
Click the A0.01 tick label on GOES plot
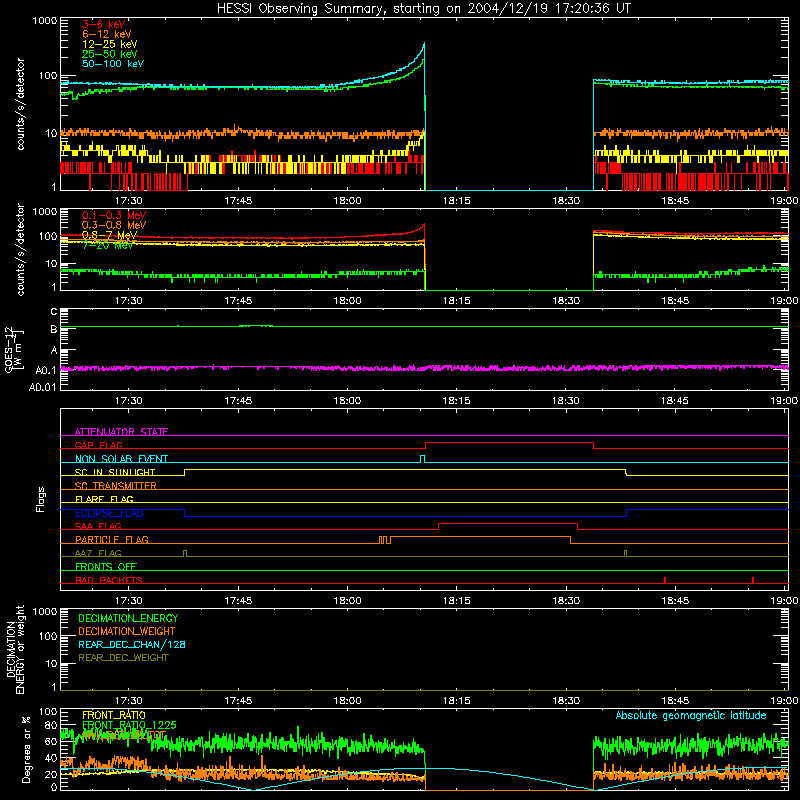[x=42, y=387]
